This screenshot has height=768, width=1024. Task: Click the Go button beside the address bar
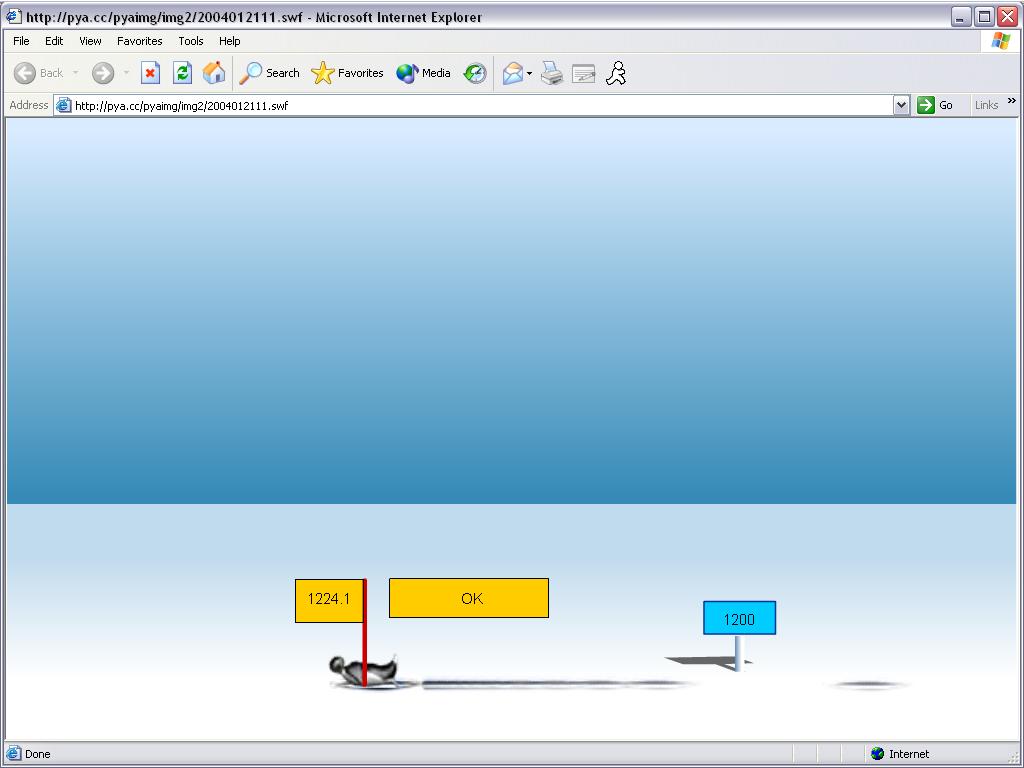click(x=936, y=105)
